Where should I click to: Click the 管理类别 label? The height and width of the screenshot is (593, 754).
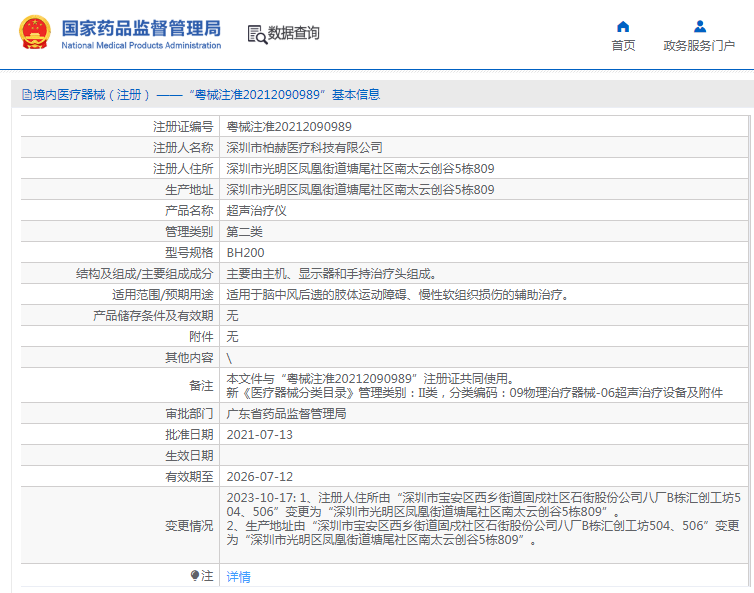pyautogui.click(x=189, y=232)
